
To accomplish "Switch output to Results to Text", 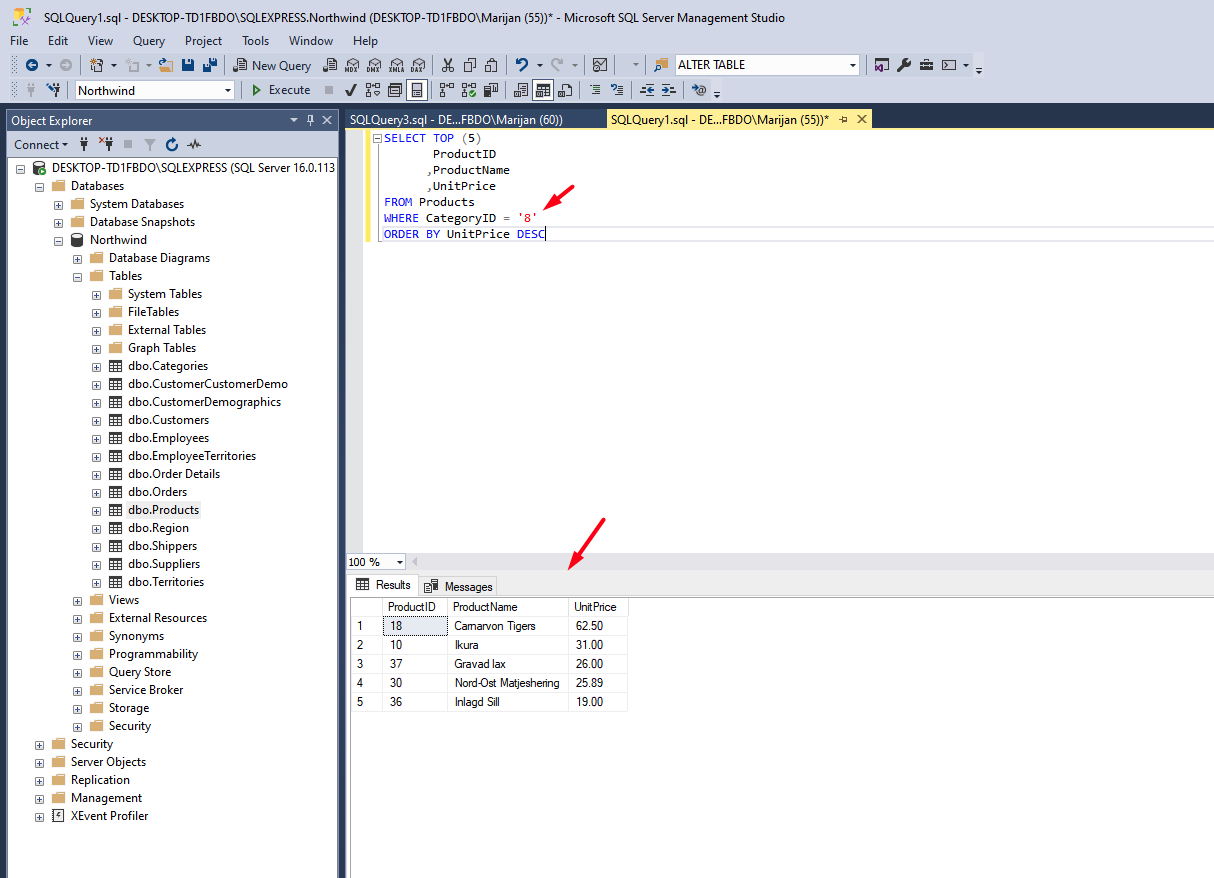I will click(x=521, y=90).
